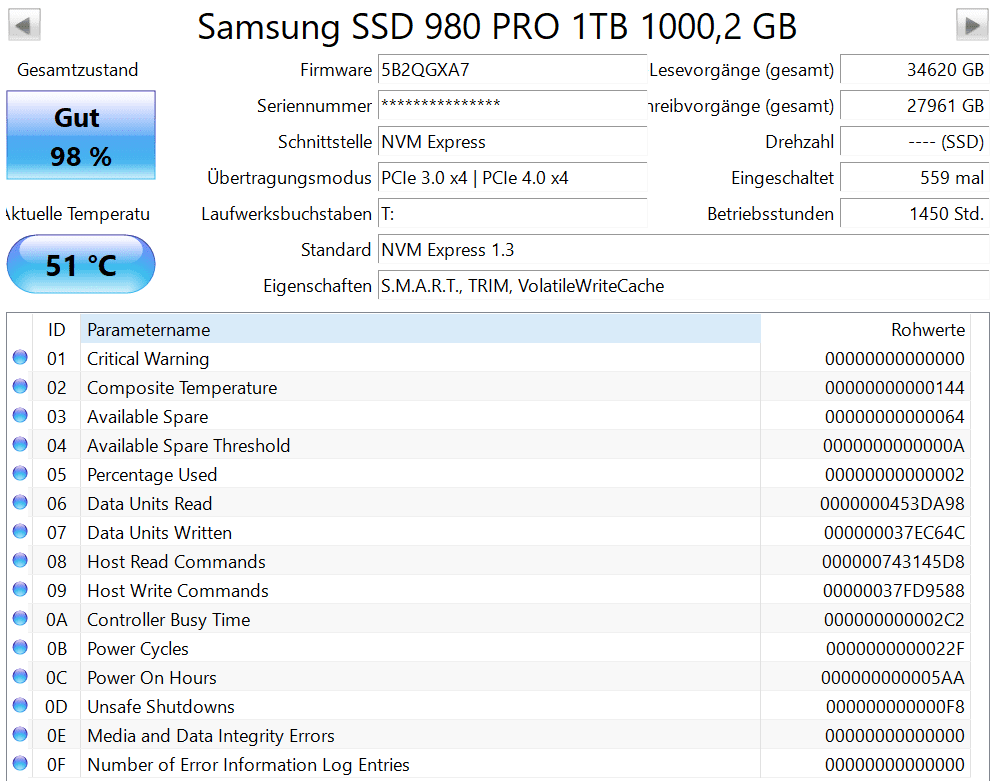Click the status orb beside Host Write Commands
This screenshot has width=991, height=781.
(20, 590)
